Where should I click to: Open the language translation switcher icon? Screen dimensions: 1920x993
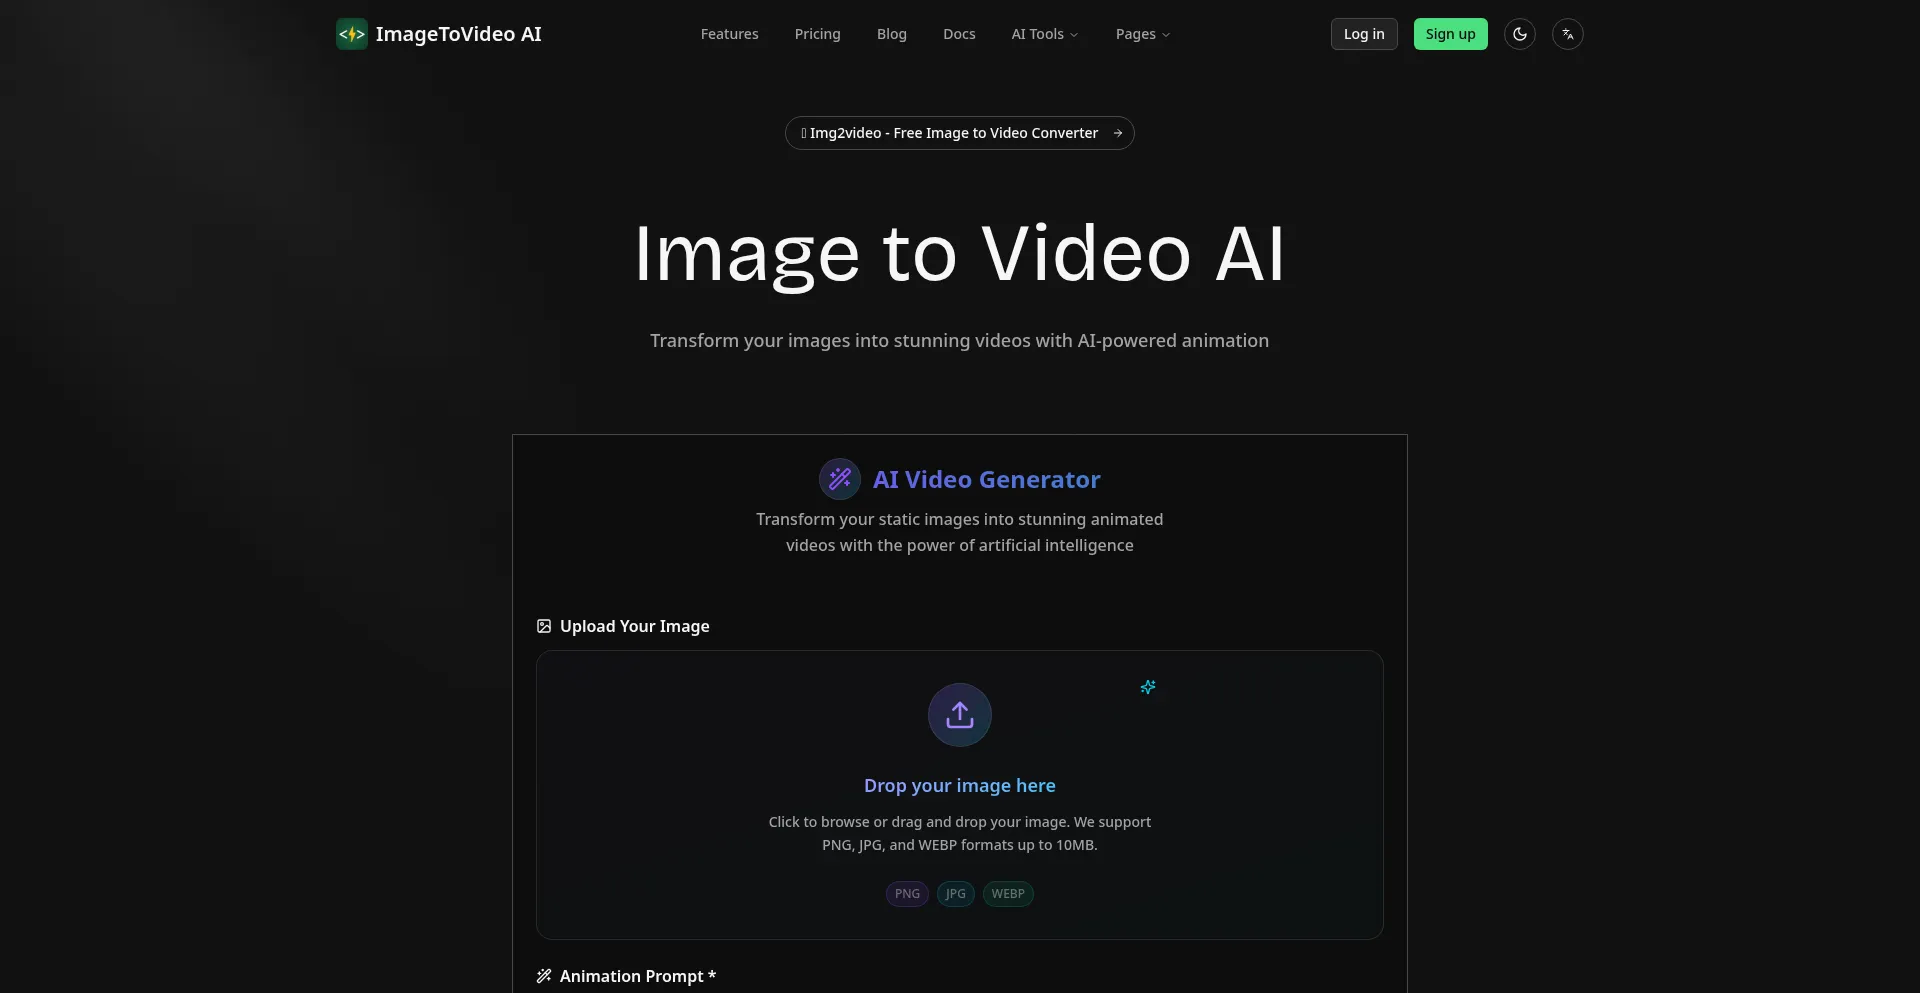1567,34
